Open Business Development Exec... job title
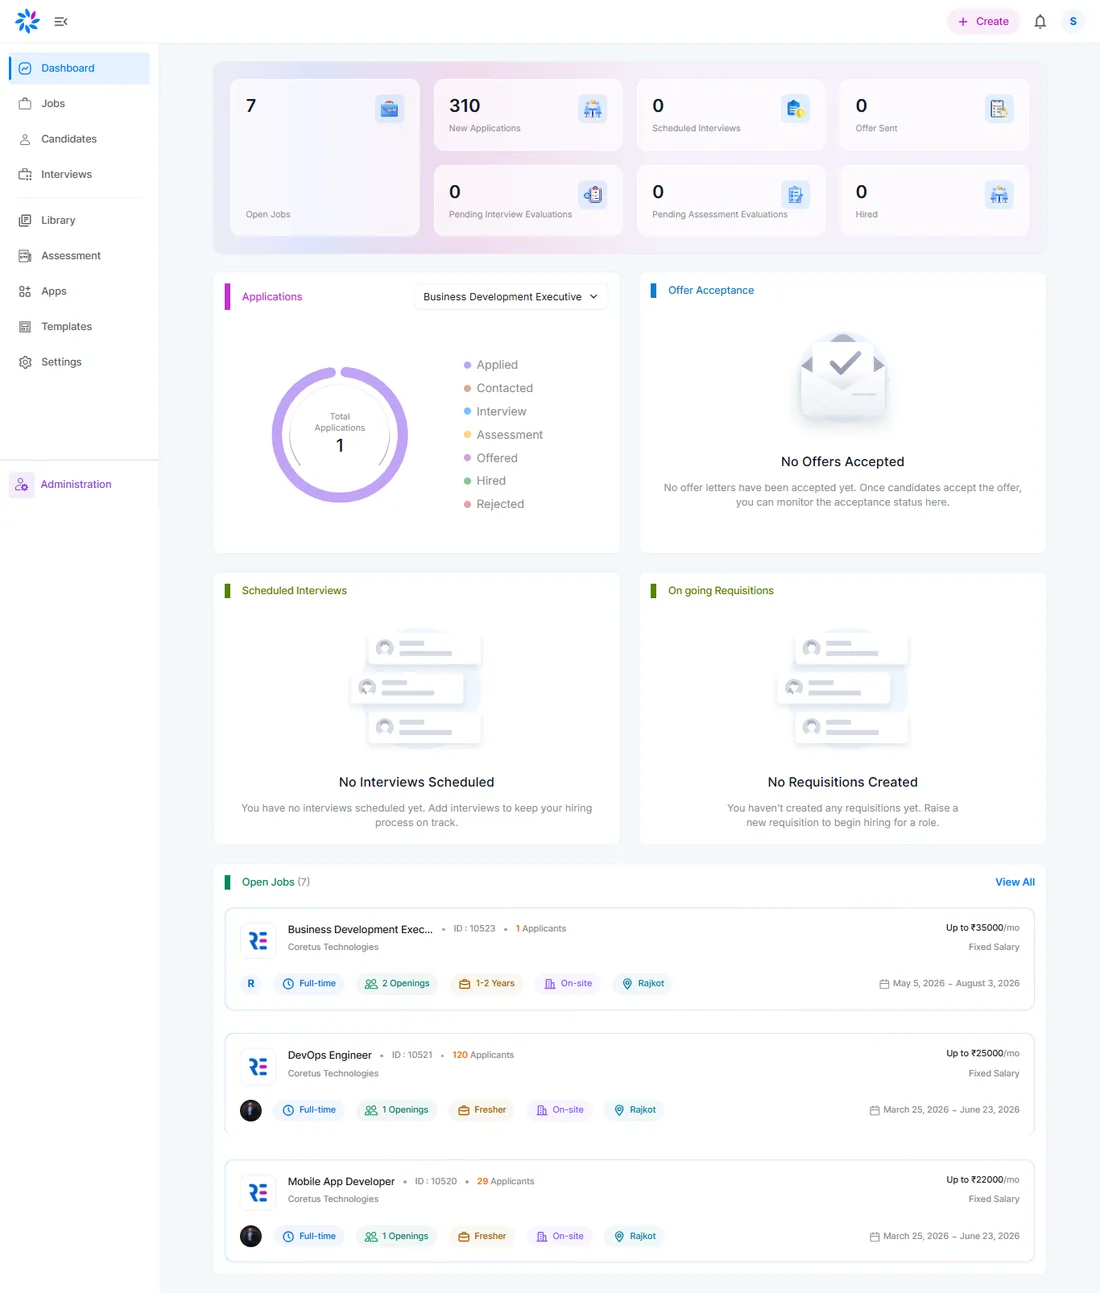The image size is (1100, 1293). 360,929
